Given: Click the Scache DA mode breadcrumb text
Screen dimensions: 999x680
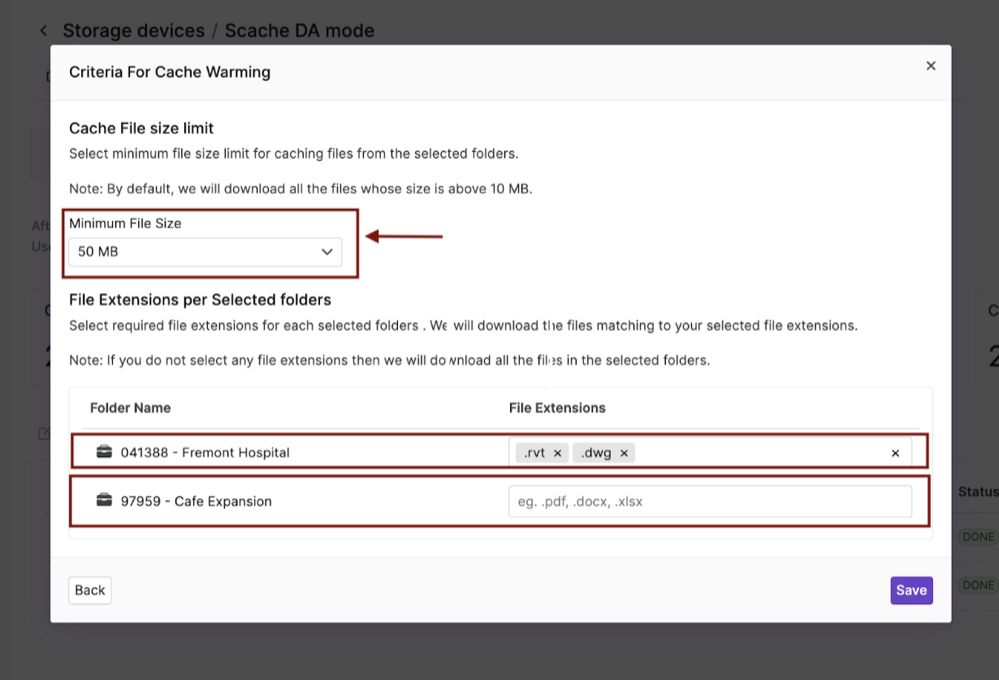Looking at the screenshot, I should click(x=299, y=31).
